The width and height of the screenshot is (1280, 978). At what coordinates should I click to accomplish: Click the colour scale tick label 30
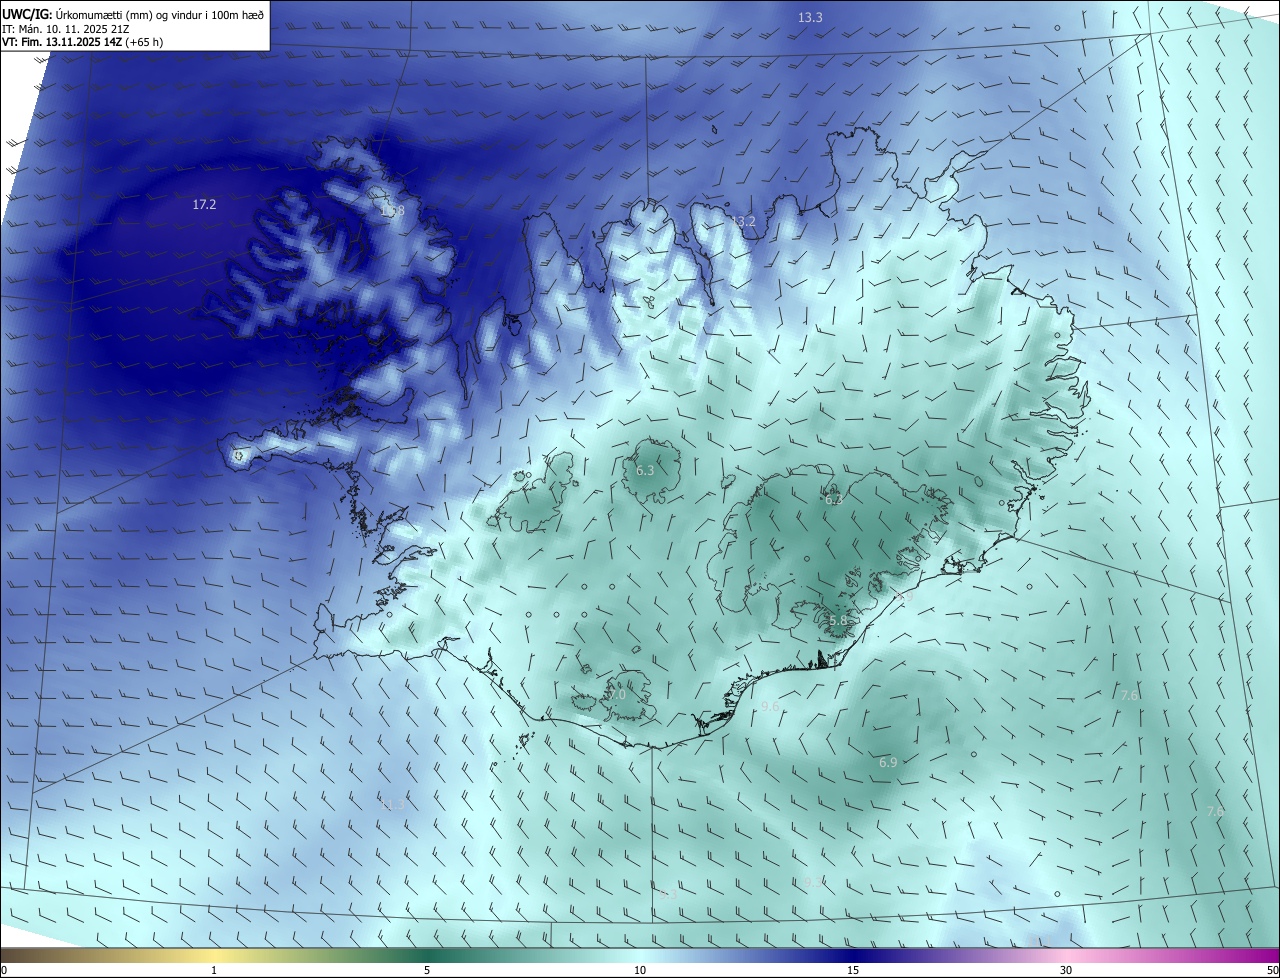[x=1066, y=970]
